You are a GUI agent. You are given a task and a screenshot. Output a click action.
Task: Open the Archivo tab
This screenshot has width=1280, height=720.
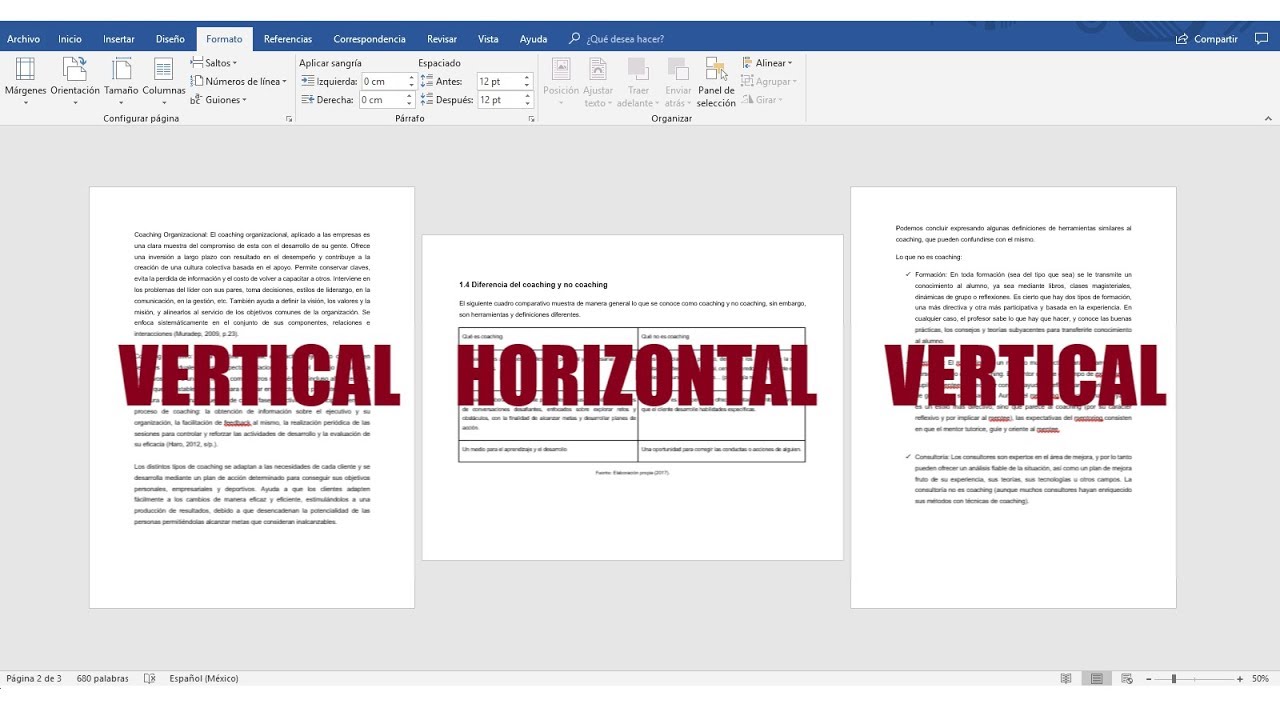tap(23, 39)
